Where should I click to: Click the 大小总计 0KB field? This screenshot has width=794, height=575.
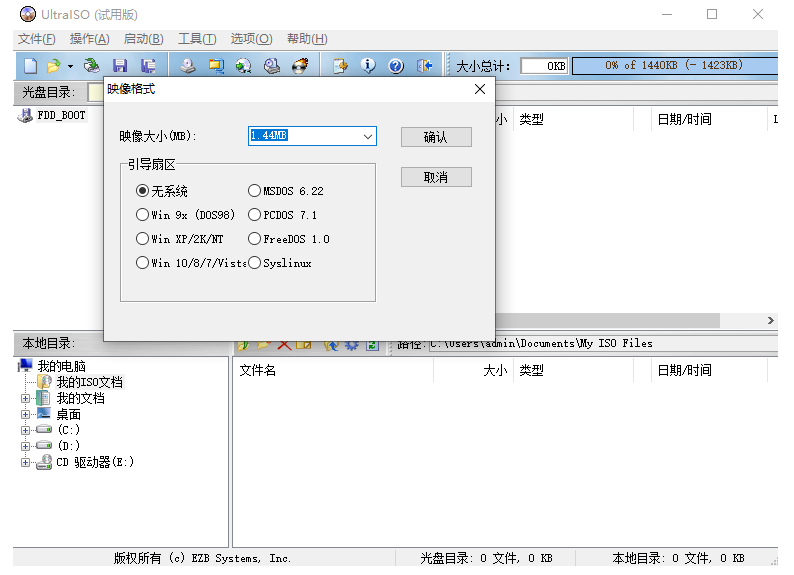pos(544,66)
